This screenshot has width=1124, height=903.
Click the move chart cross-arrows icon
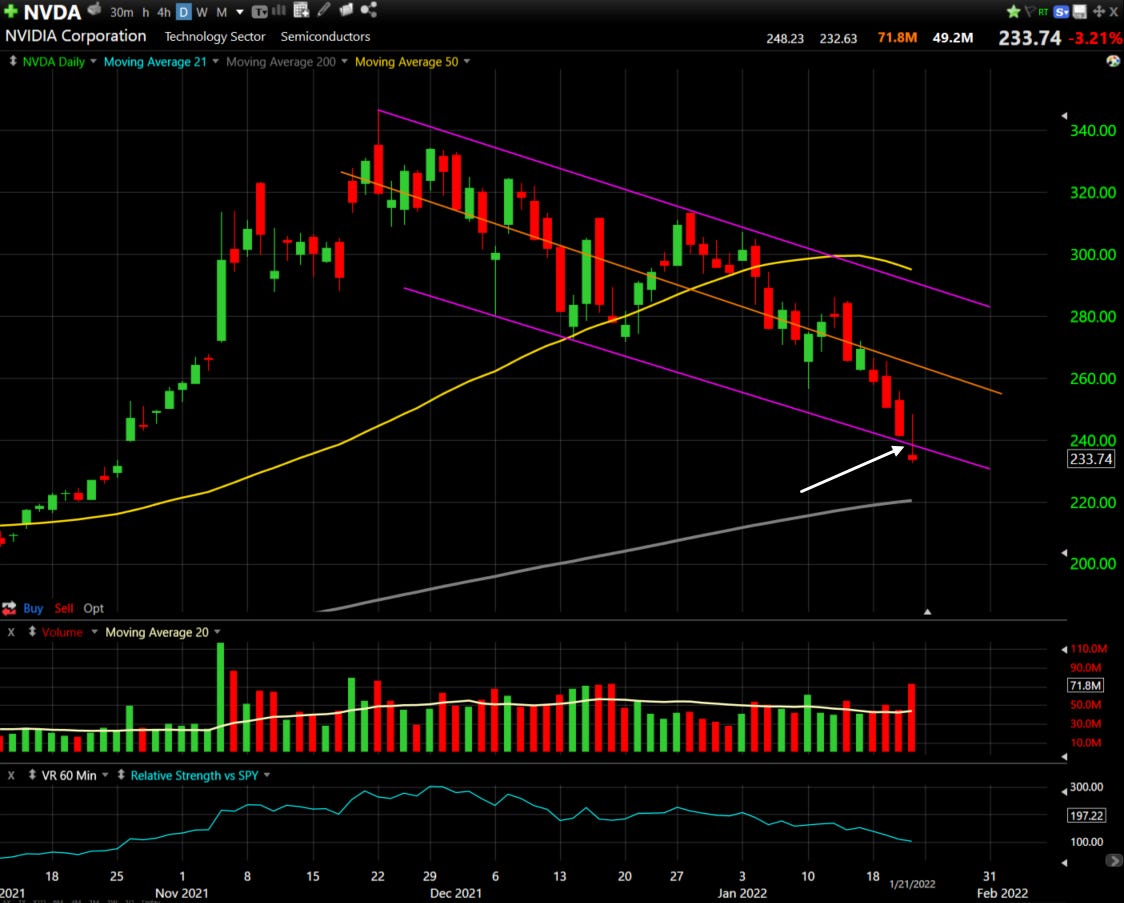[1098, 11]
